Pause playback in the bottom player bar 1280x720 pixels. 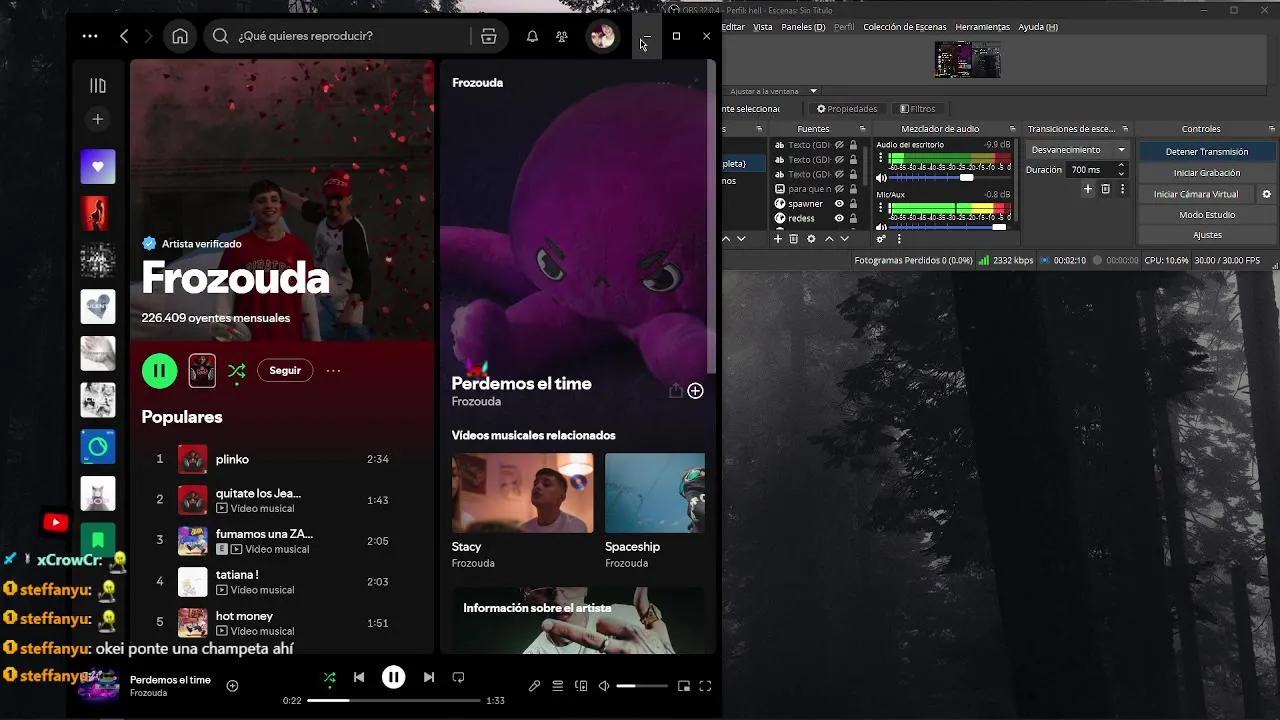pos(394,677)
